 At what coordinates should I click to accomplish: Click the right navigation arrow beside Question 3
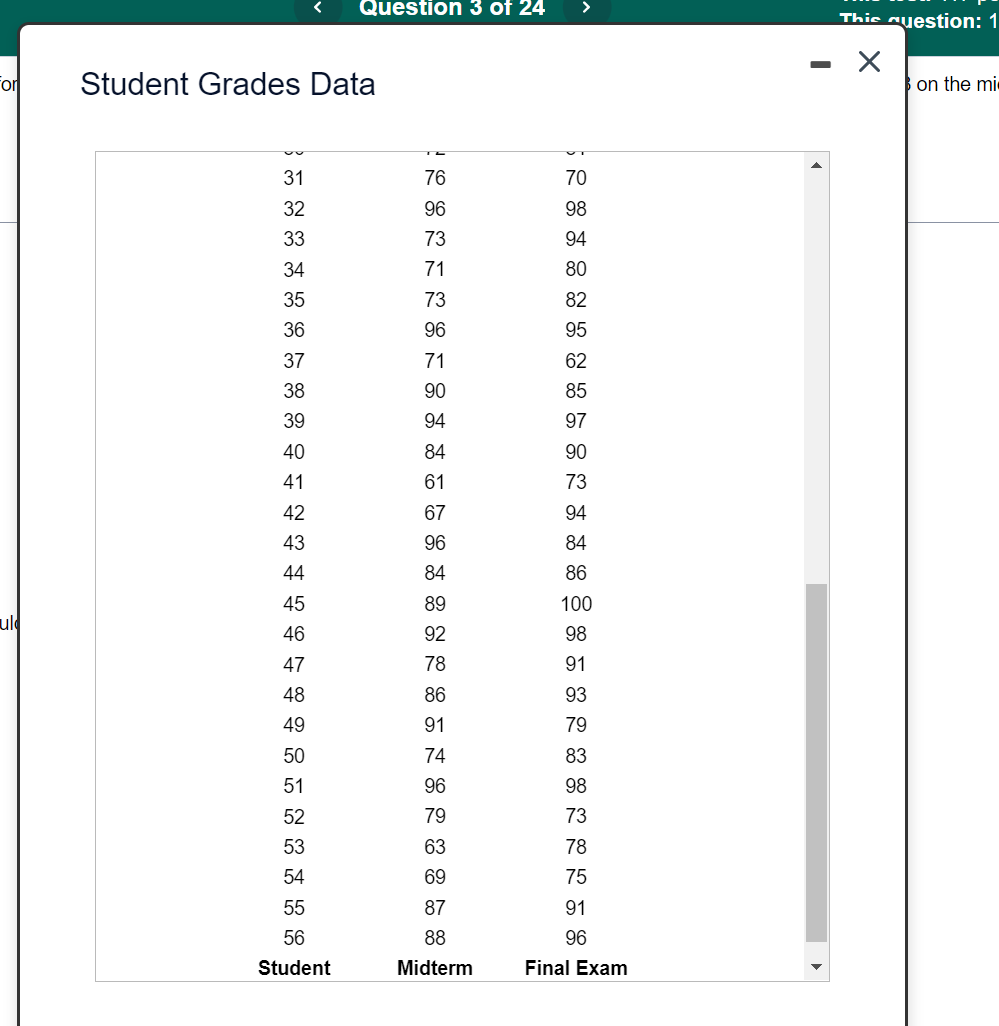tap(588, 9)
